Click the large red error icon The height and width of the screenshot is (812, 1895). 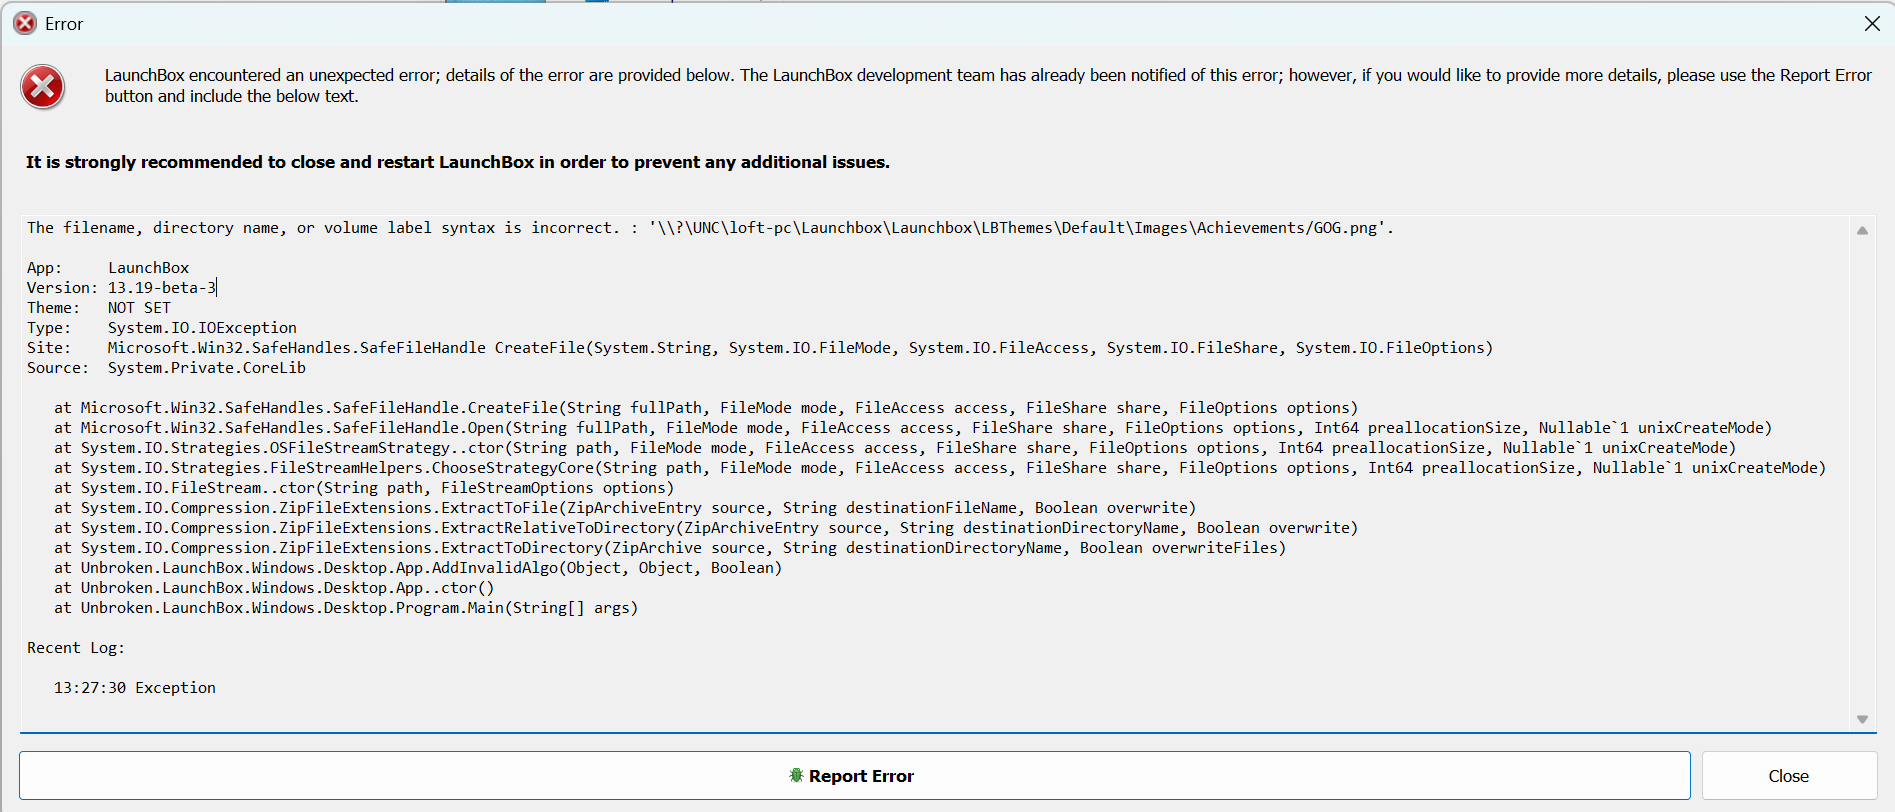pos(43,87)
